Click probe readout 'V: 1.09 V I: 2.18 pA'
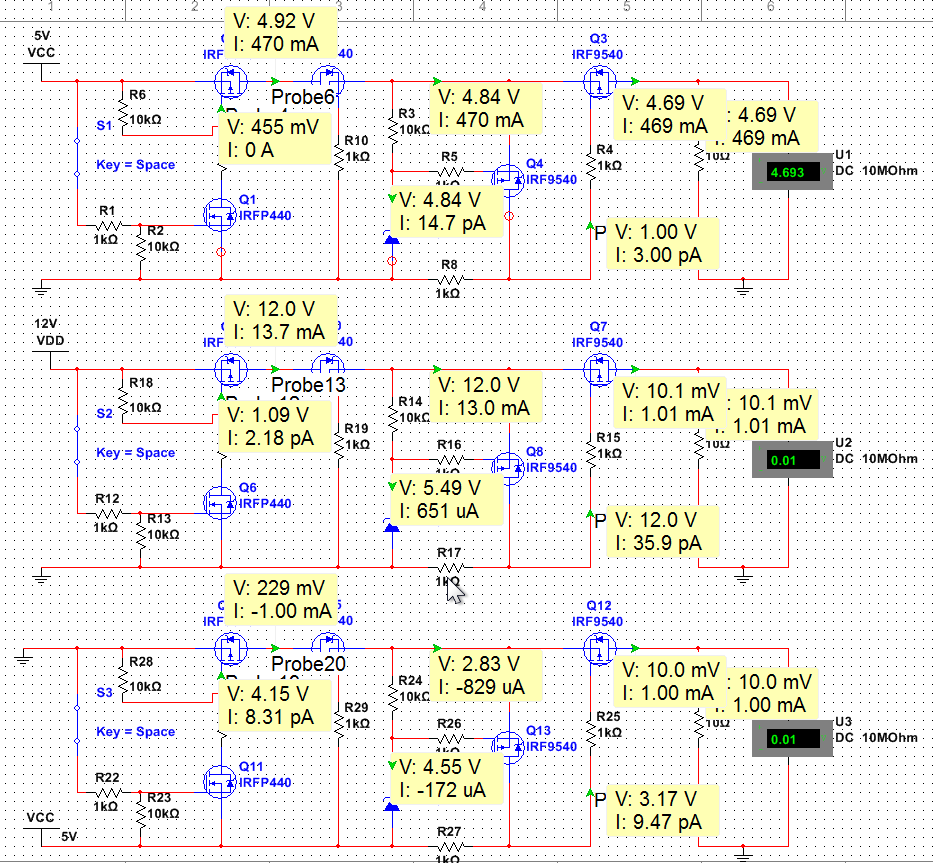 pyautogui.click(x=275, y=427)
